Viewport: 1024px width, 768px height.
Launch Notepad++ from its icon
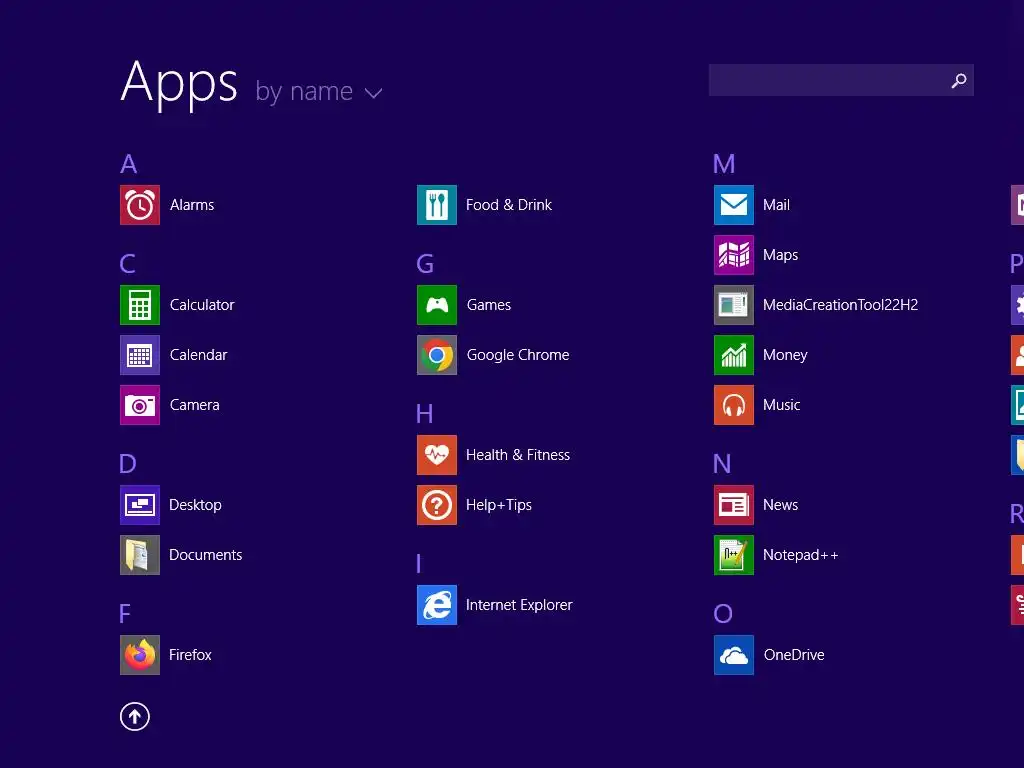(734, 555)
